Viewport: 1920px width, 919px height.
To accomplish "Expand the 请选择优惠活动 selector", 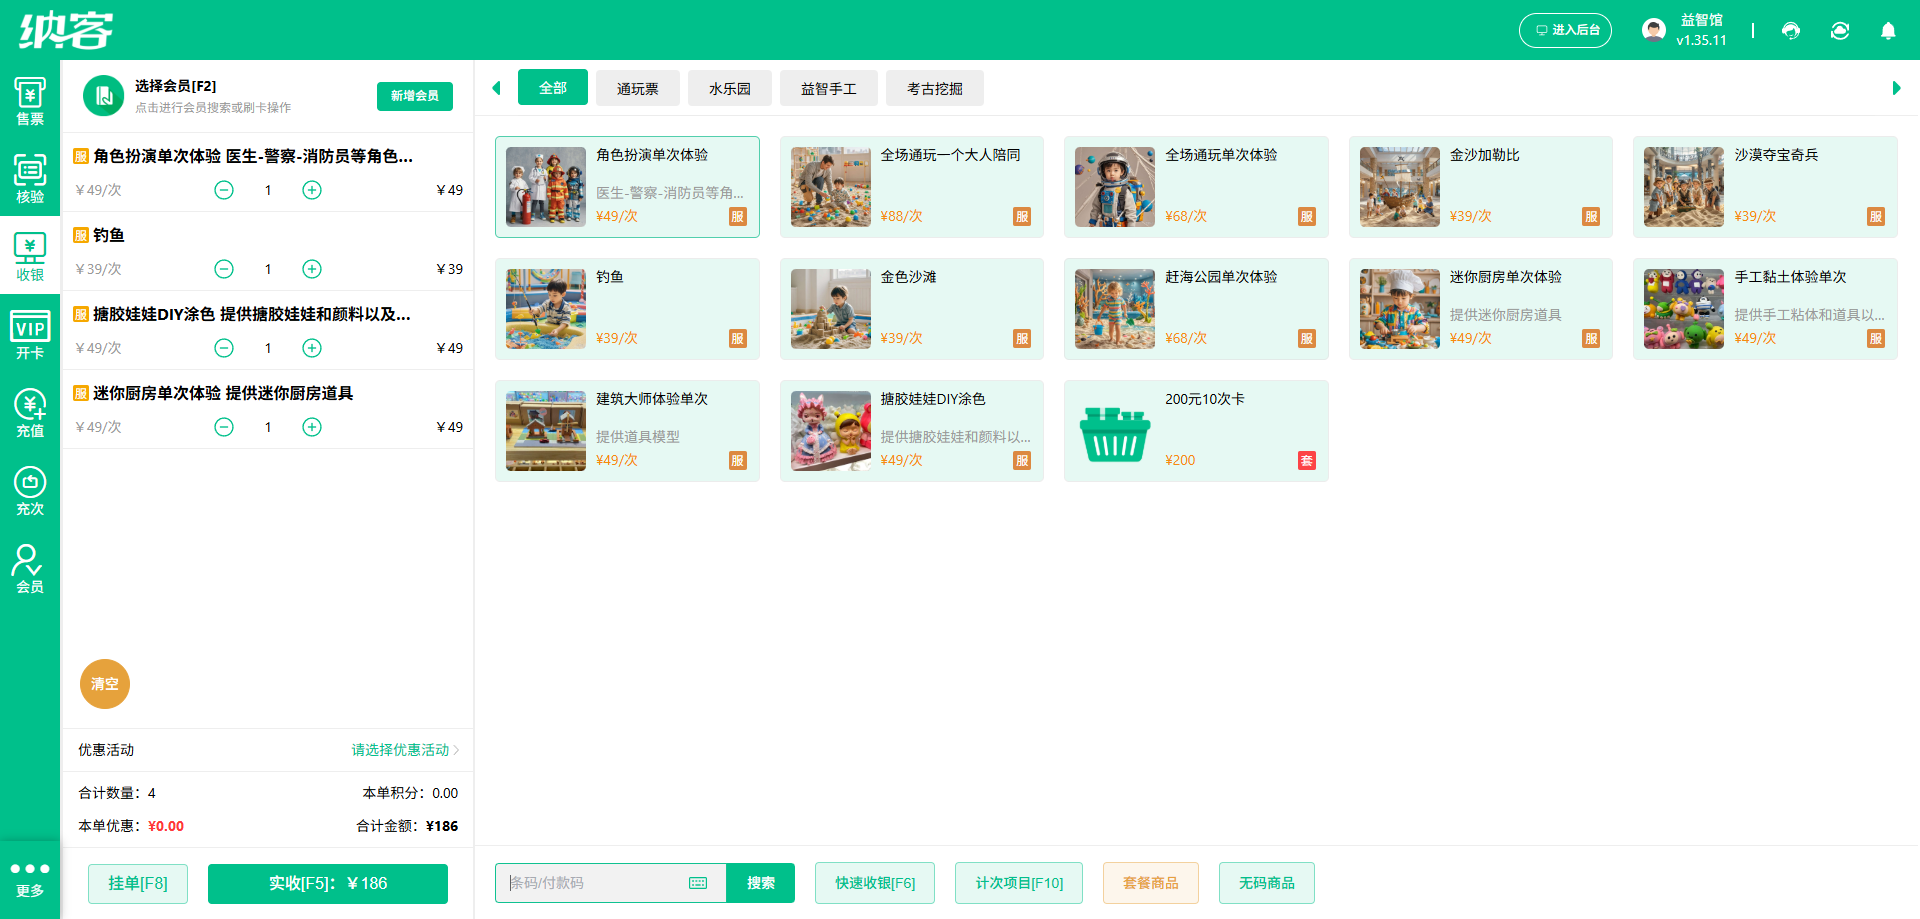I will [405, 750].
